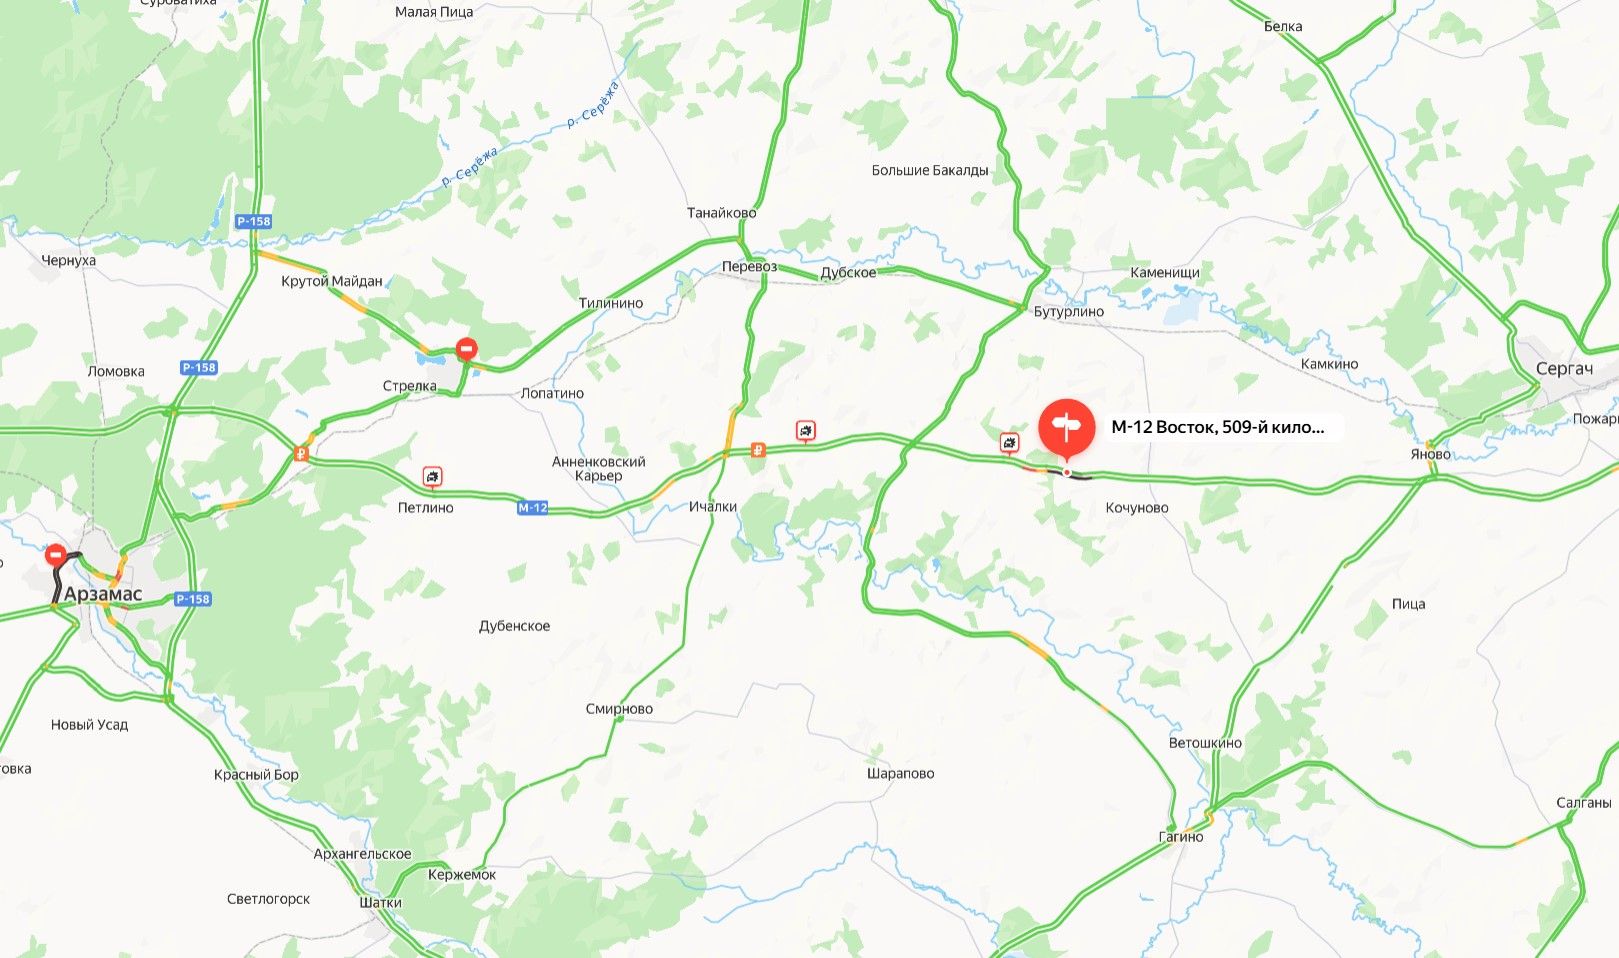Open the road closure sign at Арзамас

[x=57, y=553]
